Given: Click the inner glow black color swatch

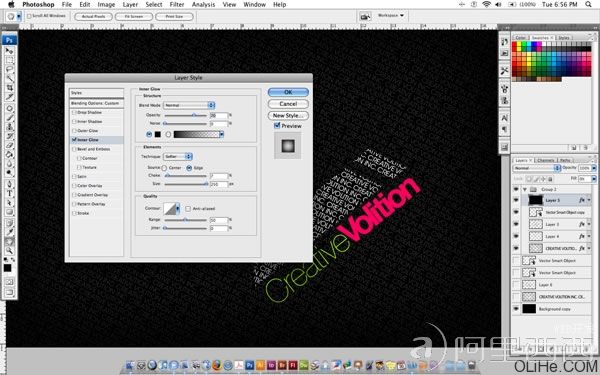Looking at the screenshot, I should [158, 134].
